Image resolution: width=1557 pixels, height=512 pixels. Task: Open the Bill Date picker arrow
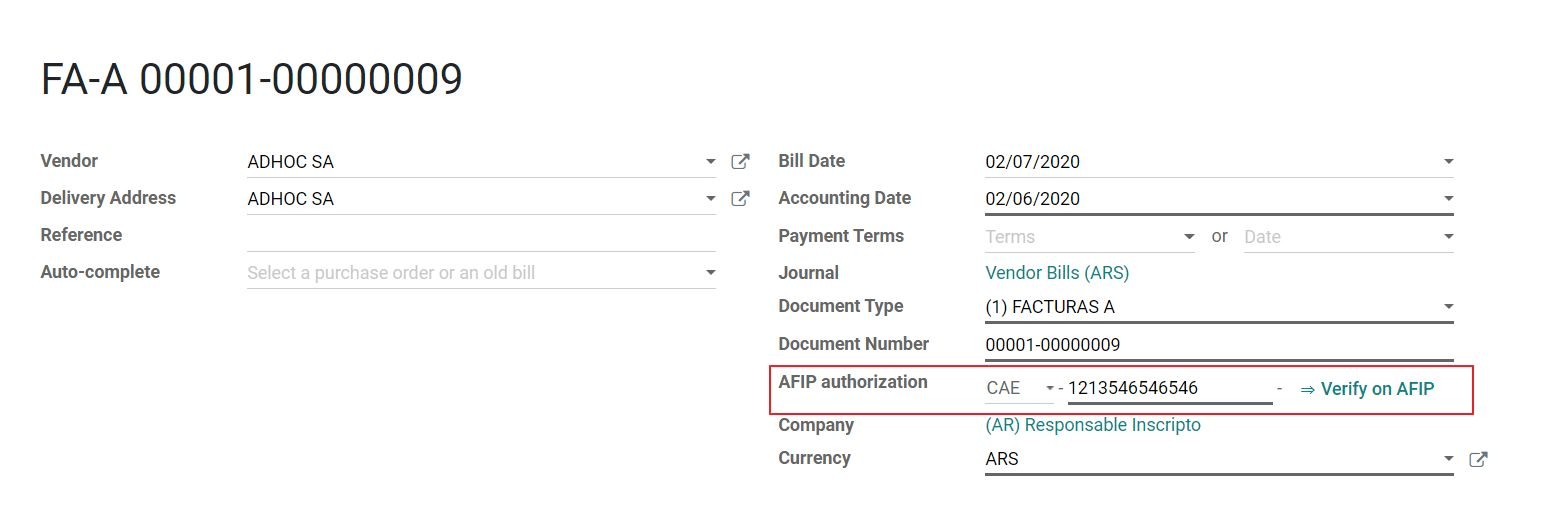tap(1448, 162)
